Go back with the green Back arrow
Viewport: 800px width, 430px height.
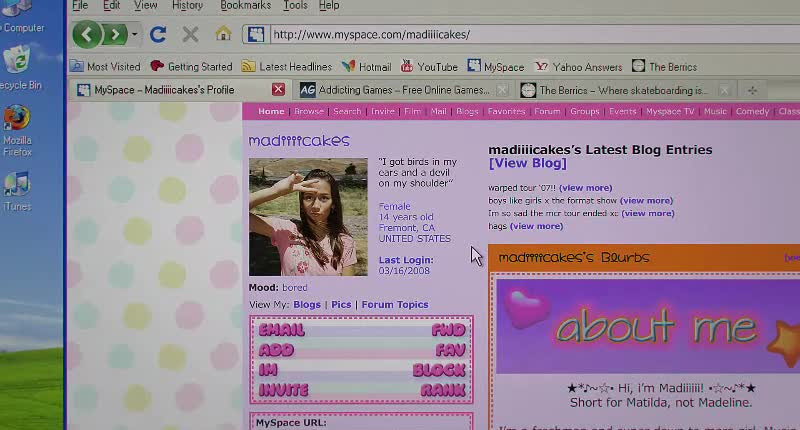tap(87, 35)
